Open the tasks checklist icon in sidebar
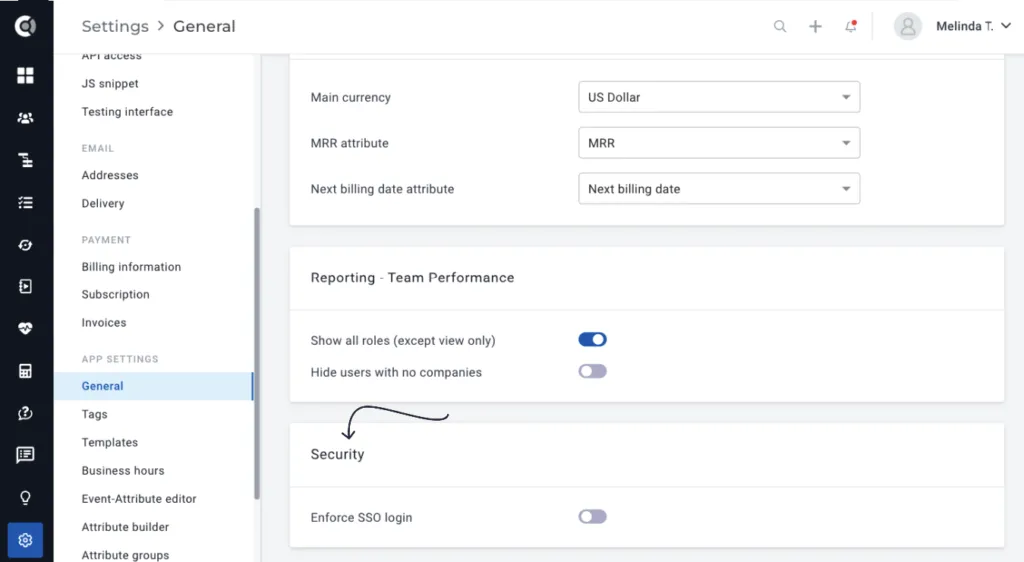 tap(25, 202)
